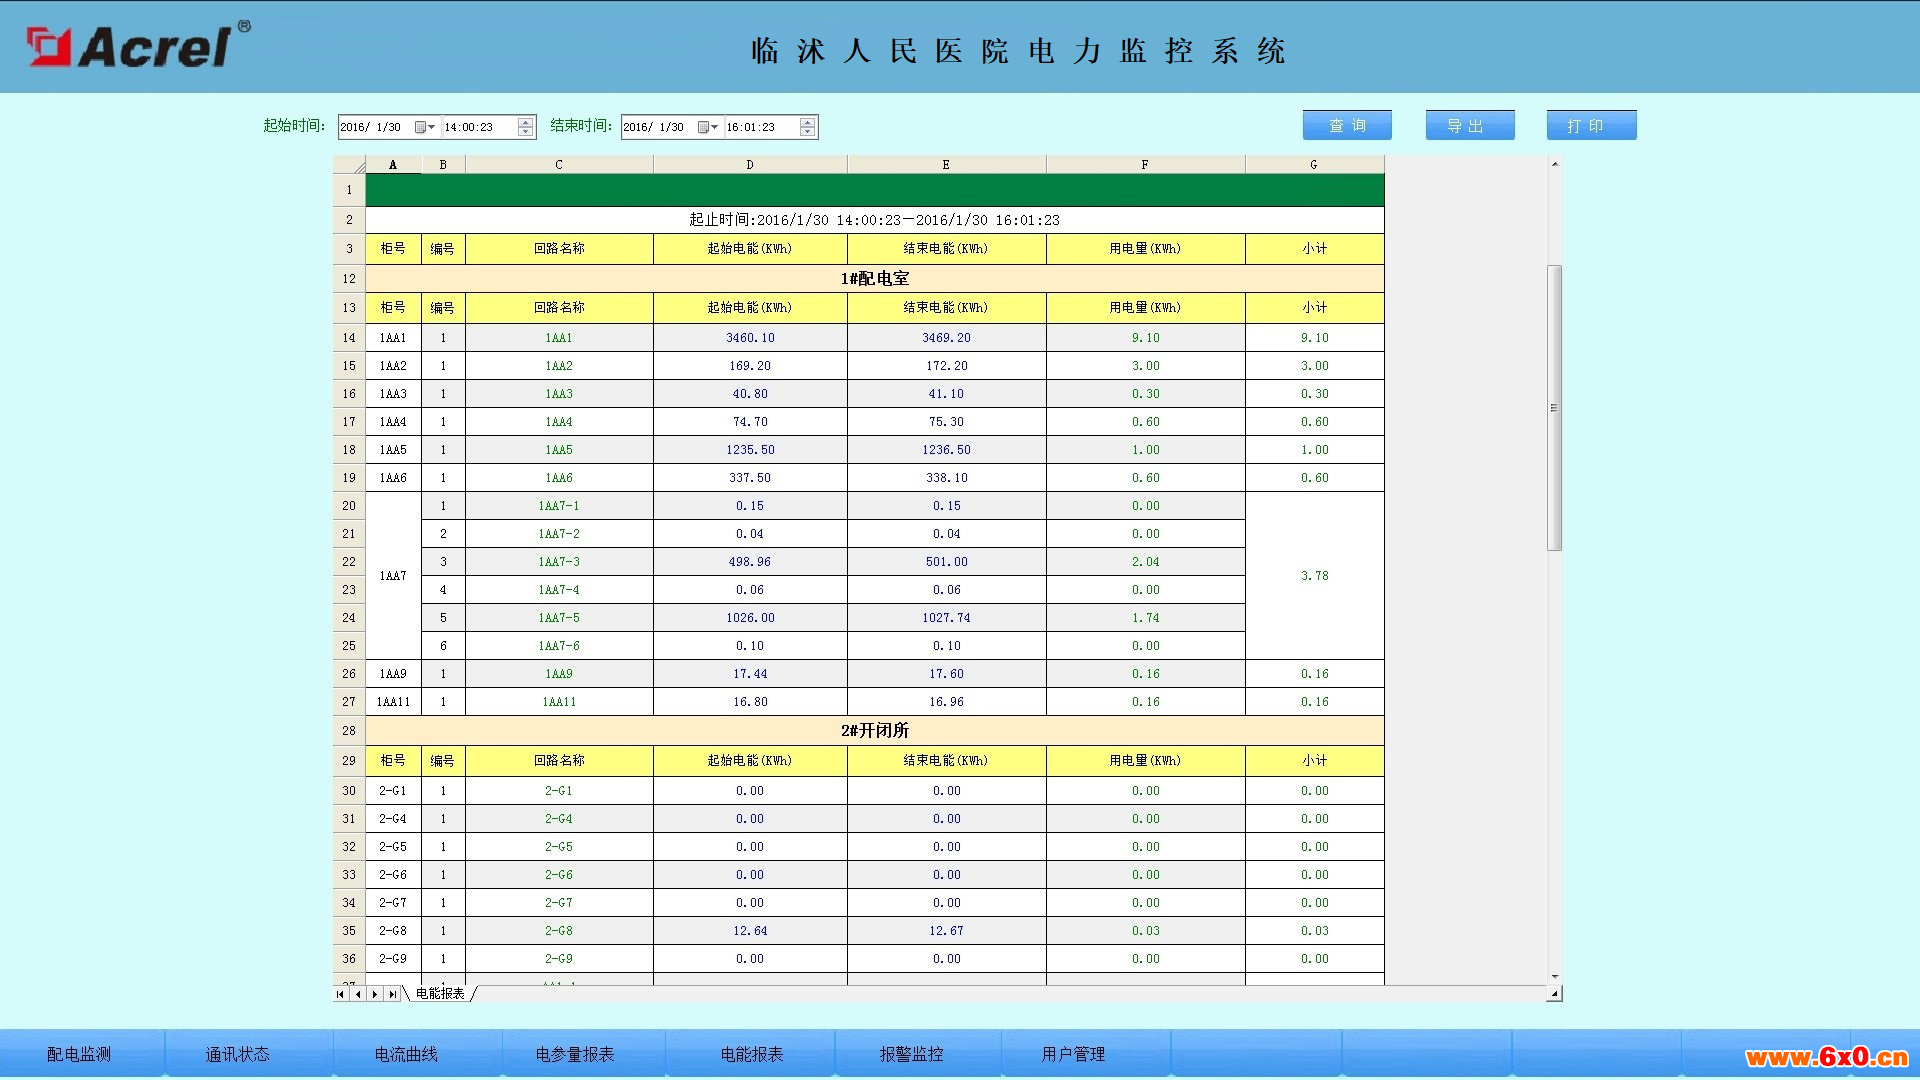Decrease end time with down spinner
Viewport: 1920px width, 1080px height.
coord(808,132)
